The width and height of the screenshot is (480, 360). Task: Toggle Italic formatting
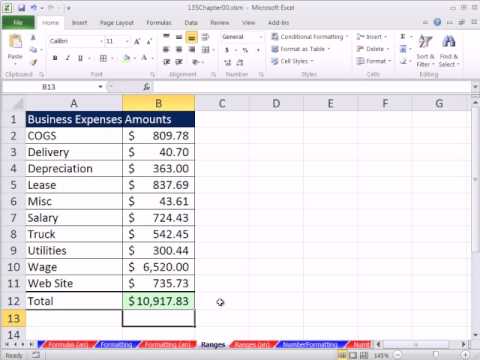tap(68, 58)
